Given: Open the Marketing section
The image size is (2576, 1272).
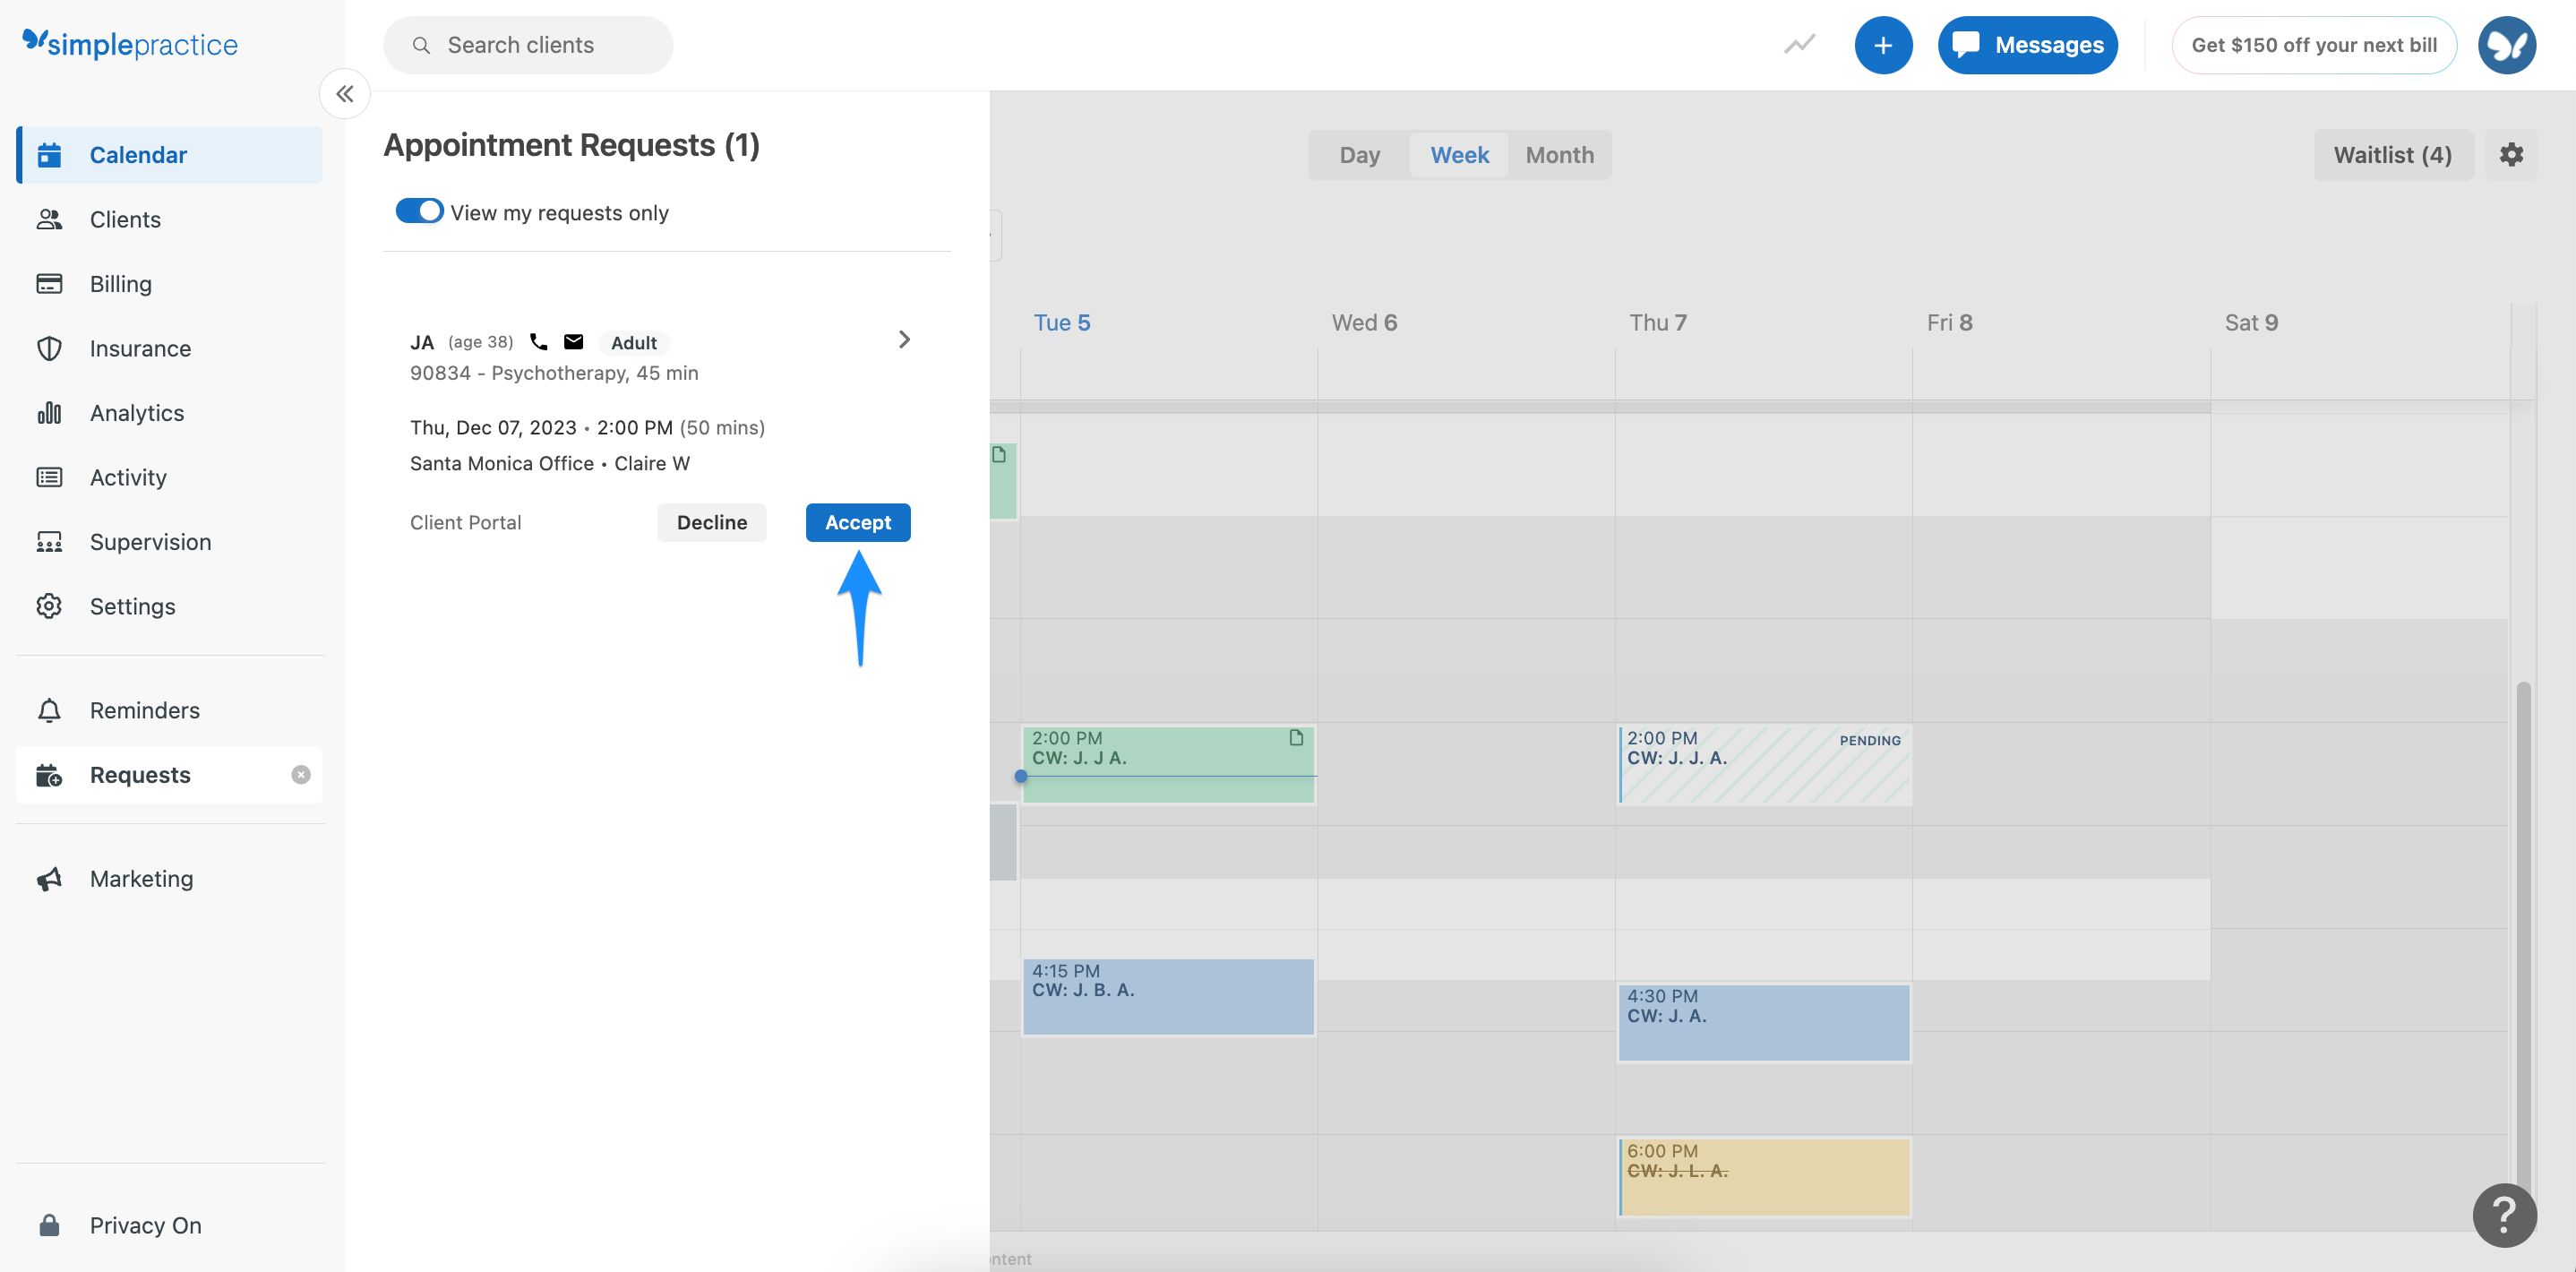Looking at the screenshot, I should 141,878.
